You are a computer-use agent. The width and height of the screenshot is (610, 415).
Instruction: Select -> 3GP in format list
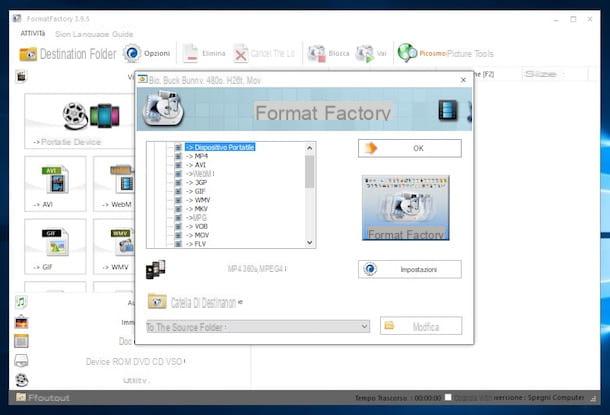(x=196, y=182)
